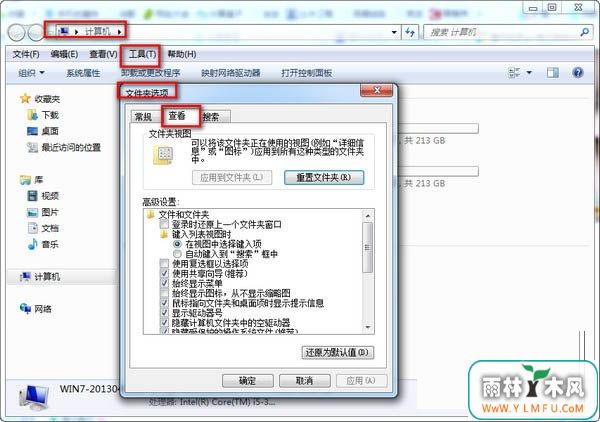600x422 pixels.
Task: Expand the view options dropdown arrow
Action: point(529,73)
